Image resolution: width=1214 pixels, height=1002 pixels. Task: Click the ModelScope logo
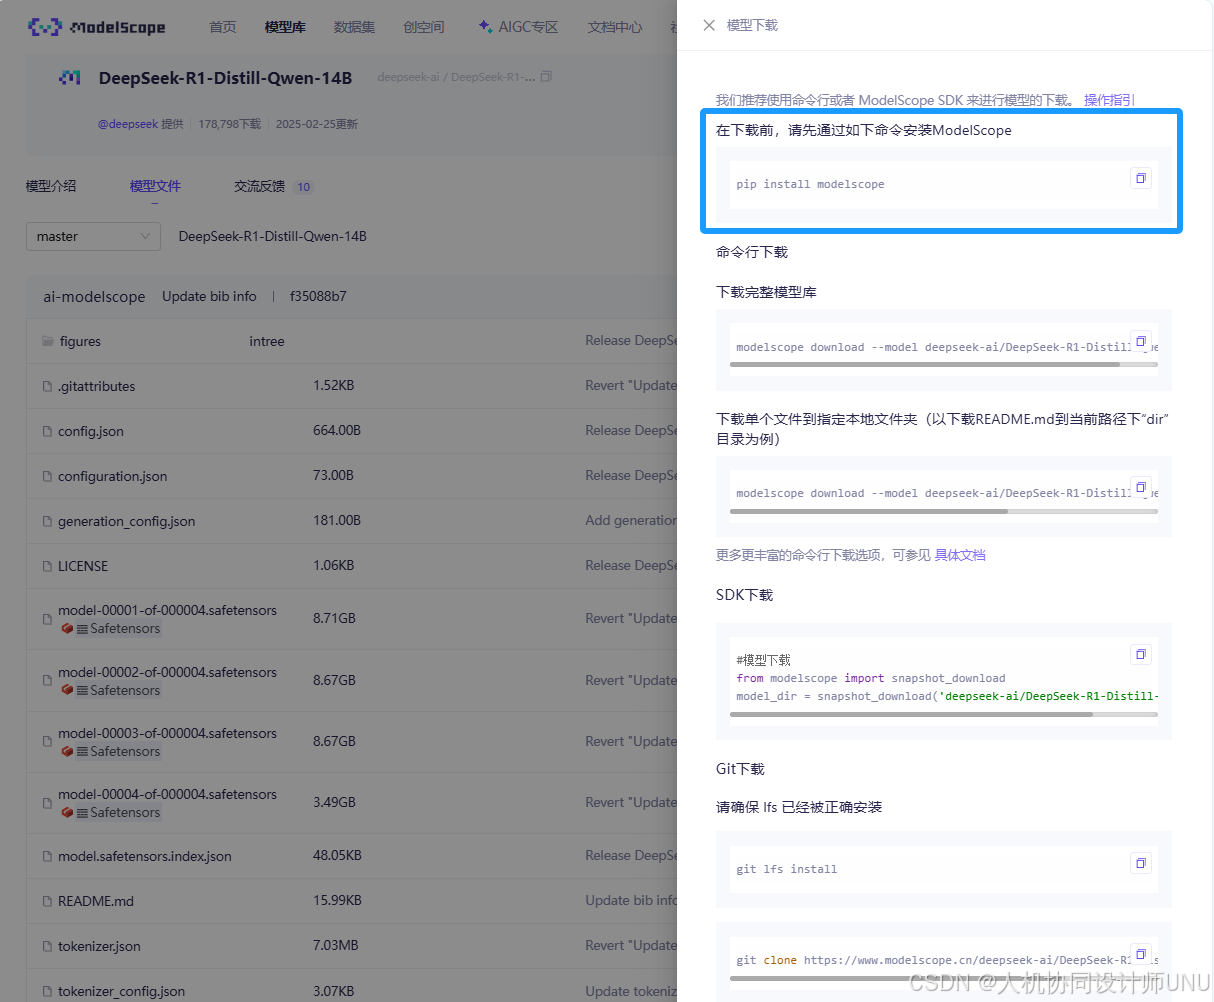[97, 27]
